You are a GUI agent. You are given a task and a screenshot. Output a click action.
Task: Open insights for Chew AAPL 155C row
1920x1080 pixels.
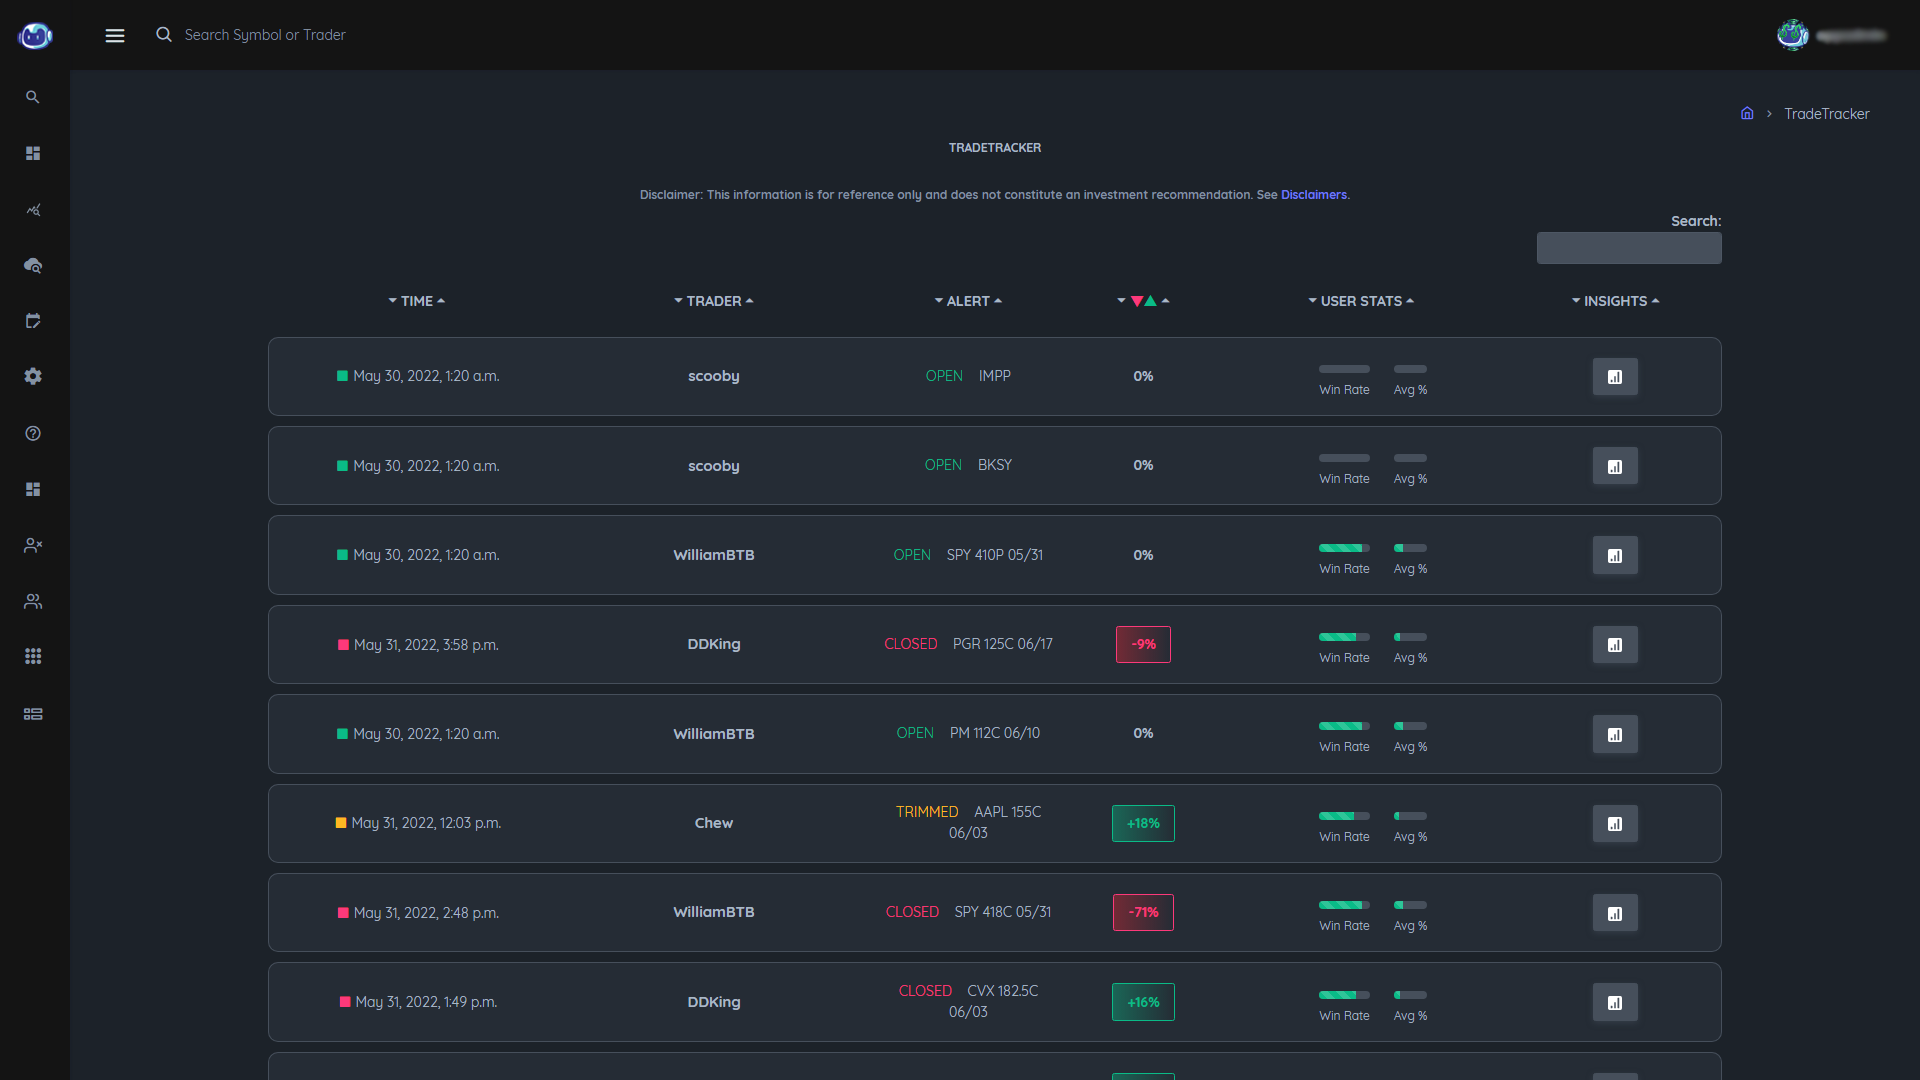click(1615, 824)
